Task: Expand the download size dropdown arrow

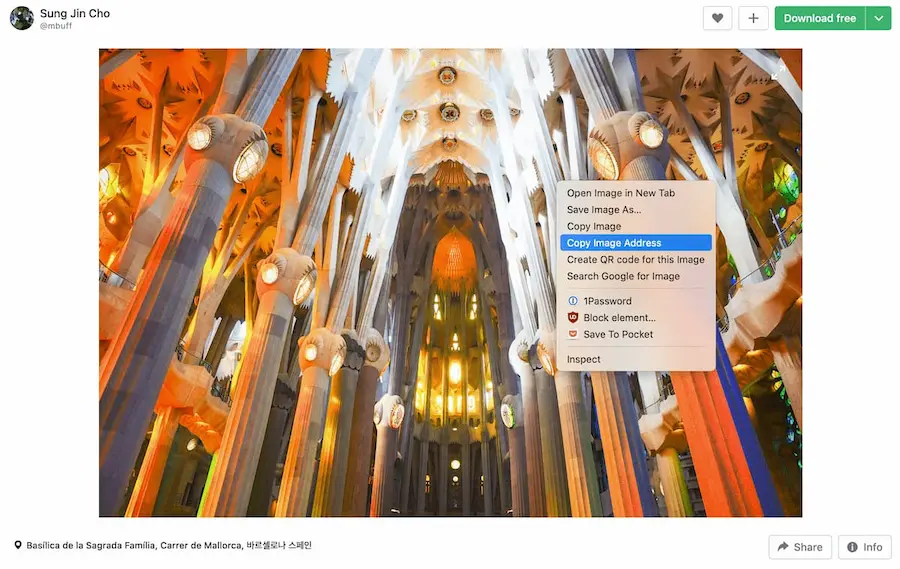Action: point(878,18)
